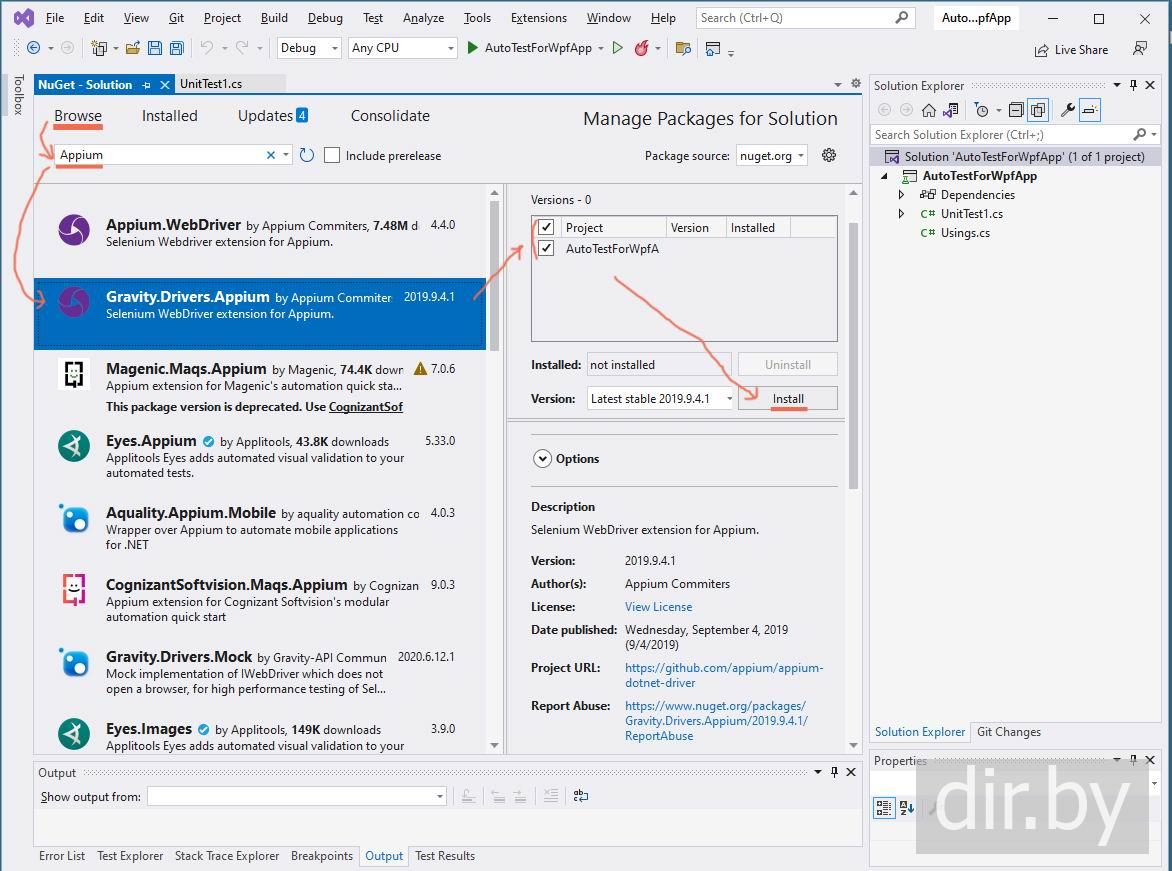Open the Extensions menu
The image size is (1172, 871).
538,18
